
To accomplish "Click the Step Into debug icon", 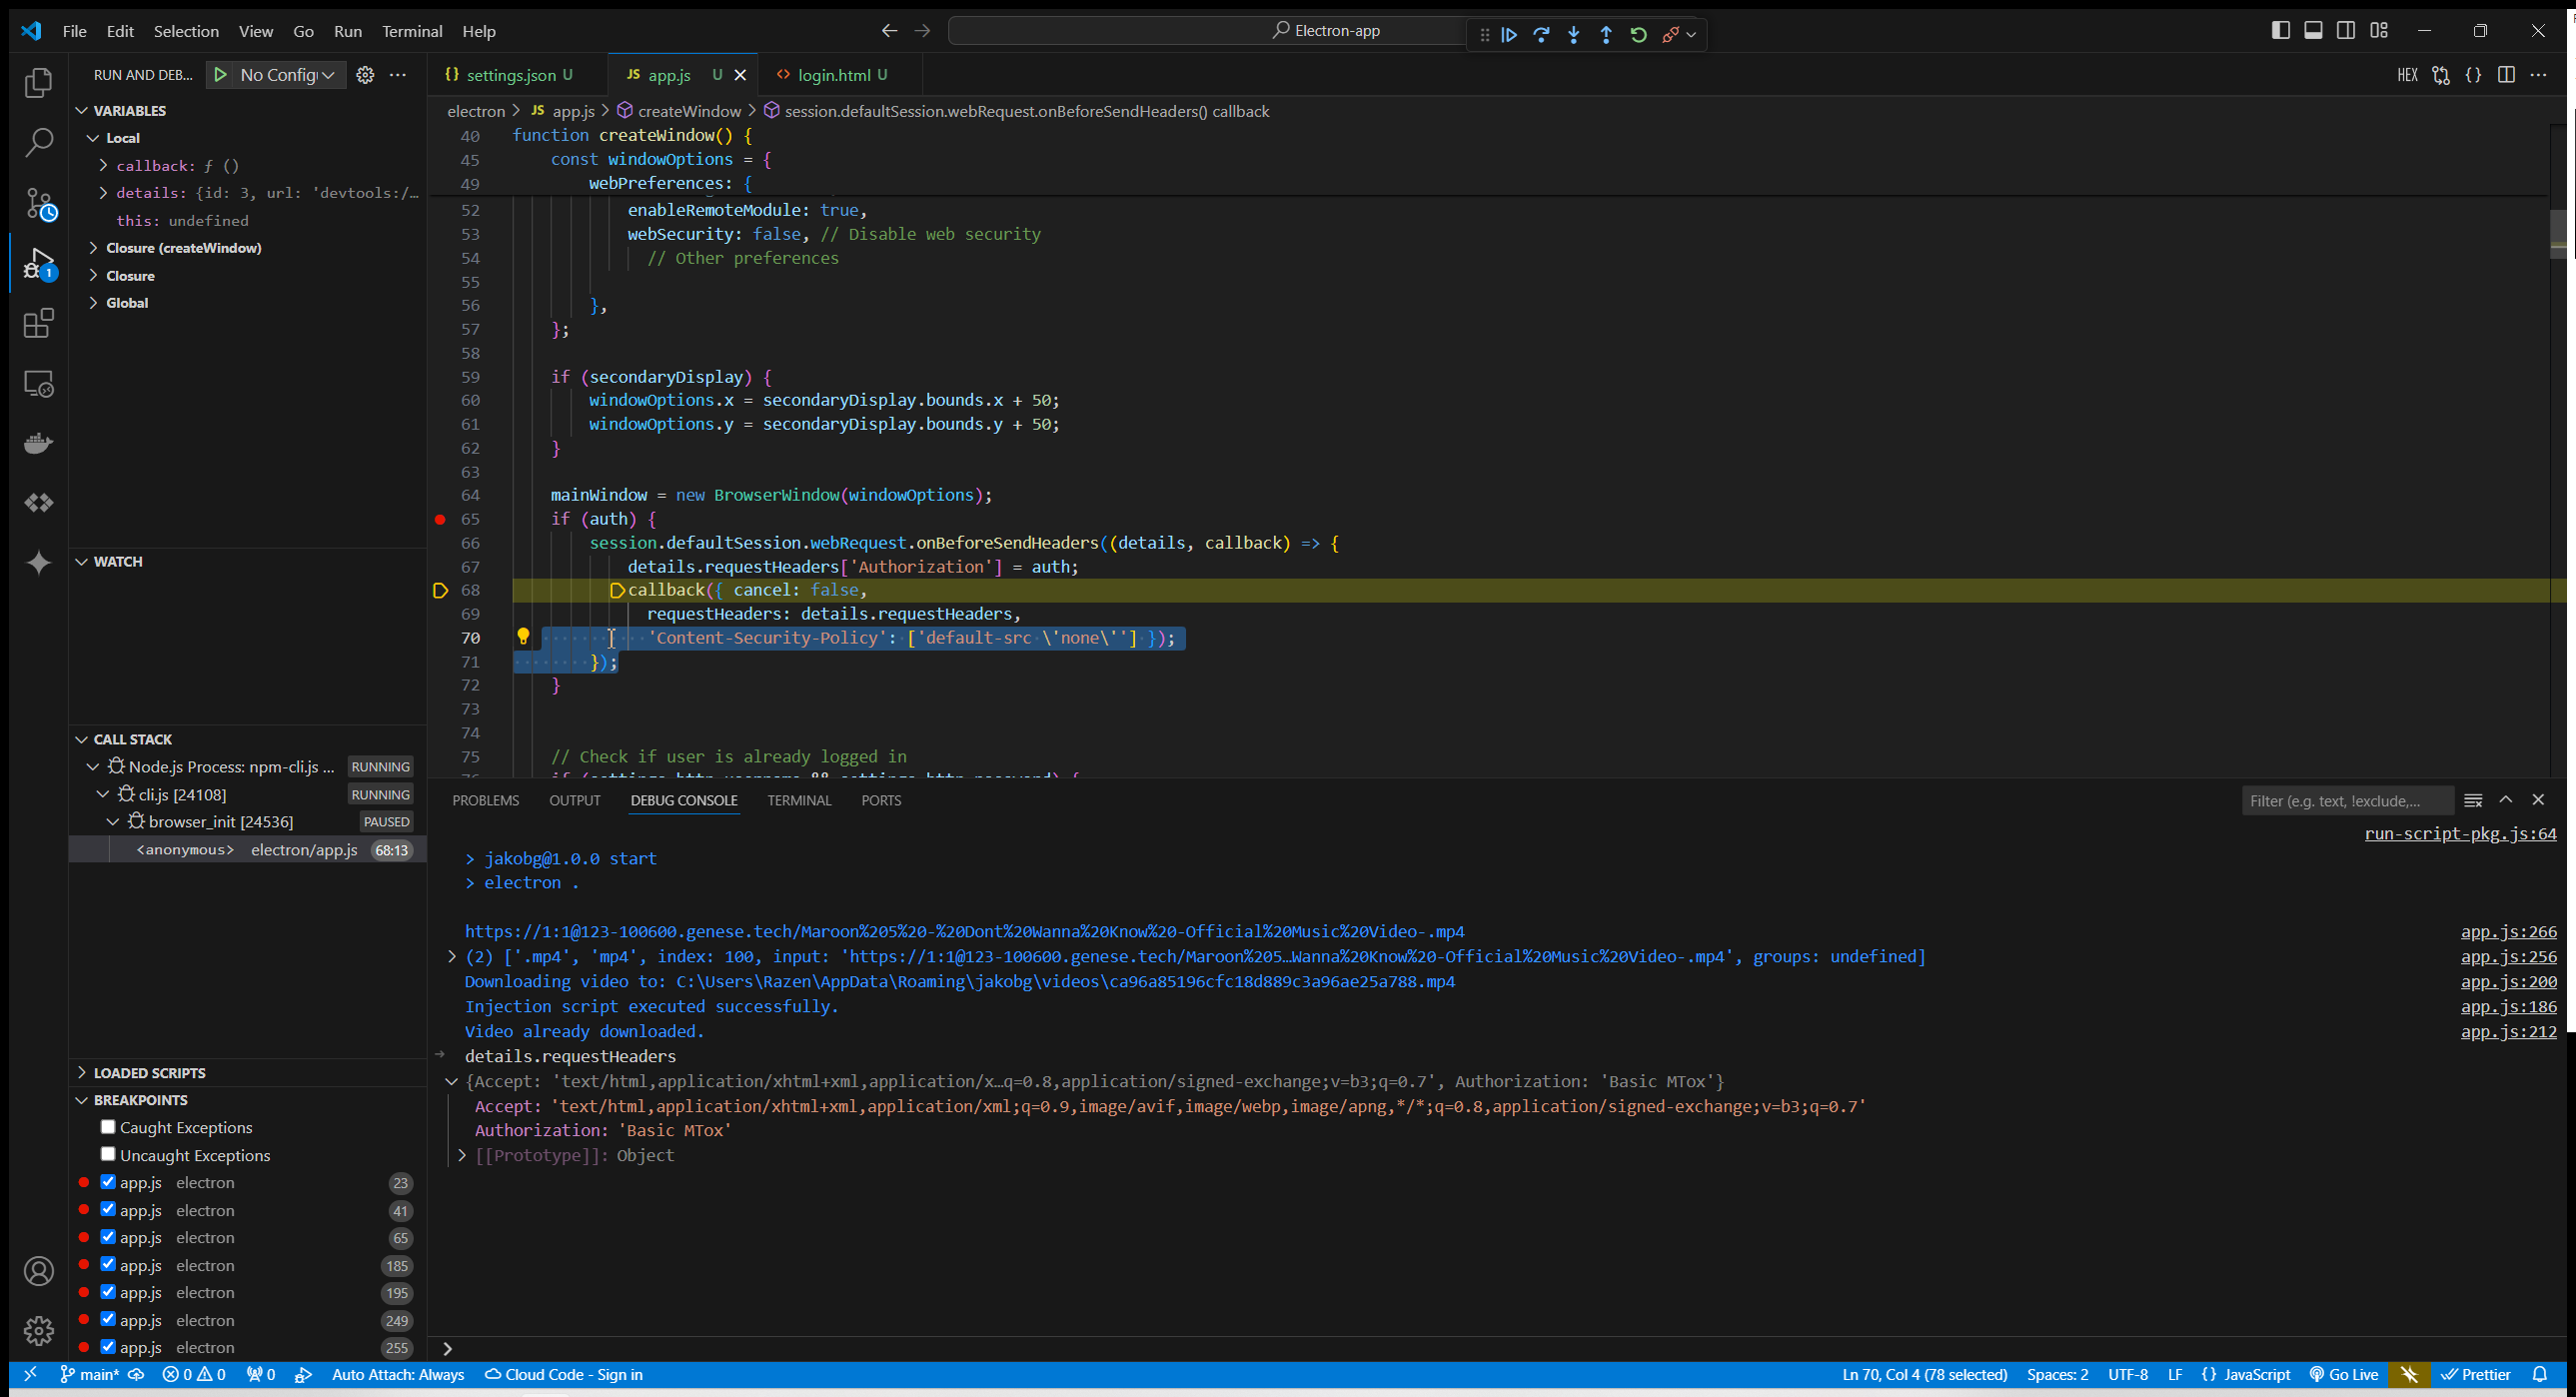I will point(1574,34).
